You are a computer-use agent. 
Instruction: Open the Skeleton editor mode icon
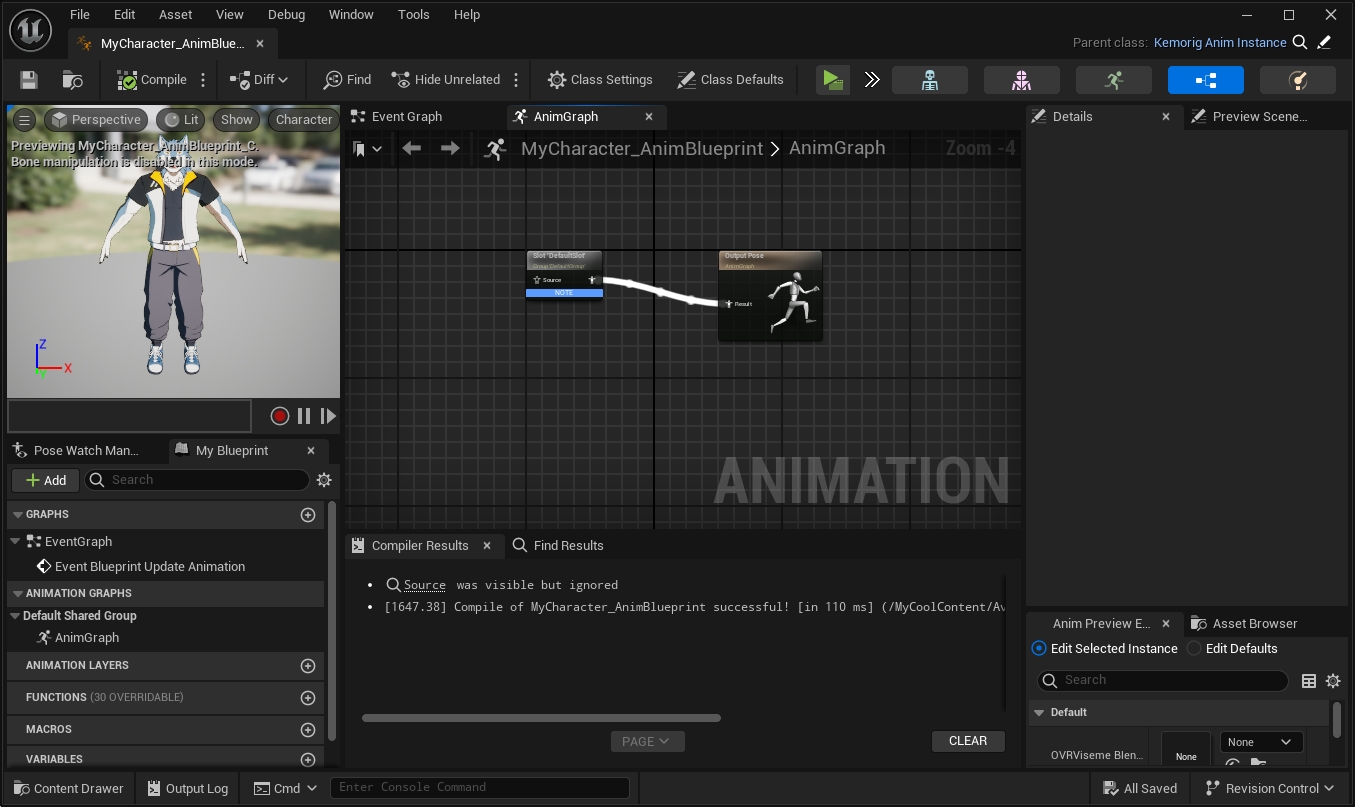click(x=929, y=80)
